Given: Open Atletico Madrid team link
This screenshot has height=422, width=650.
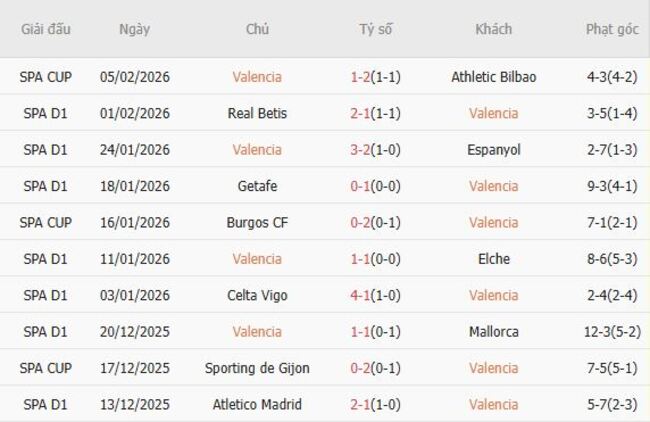Looking at the screenshot, I should [257, 404].
